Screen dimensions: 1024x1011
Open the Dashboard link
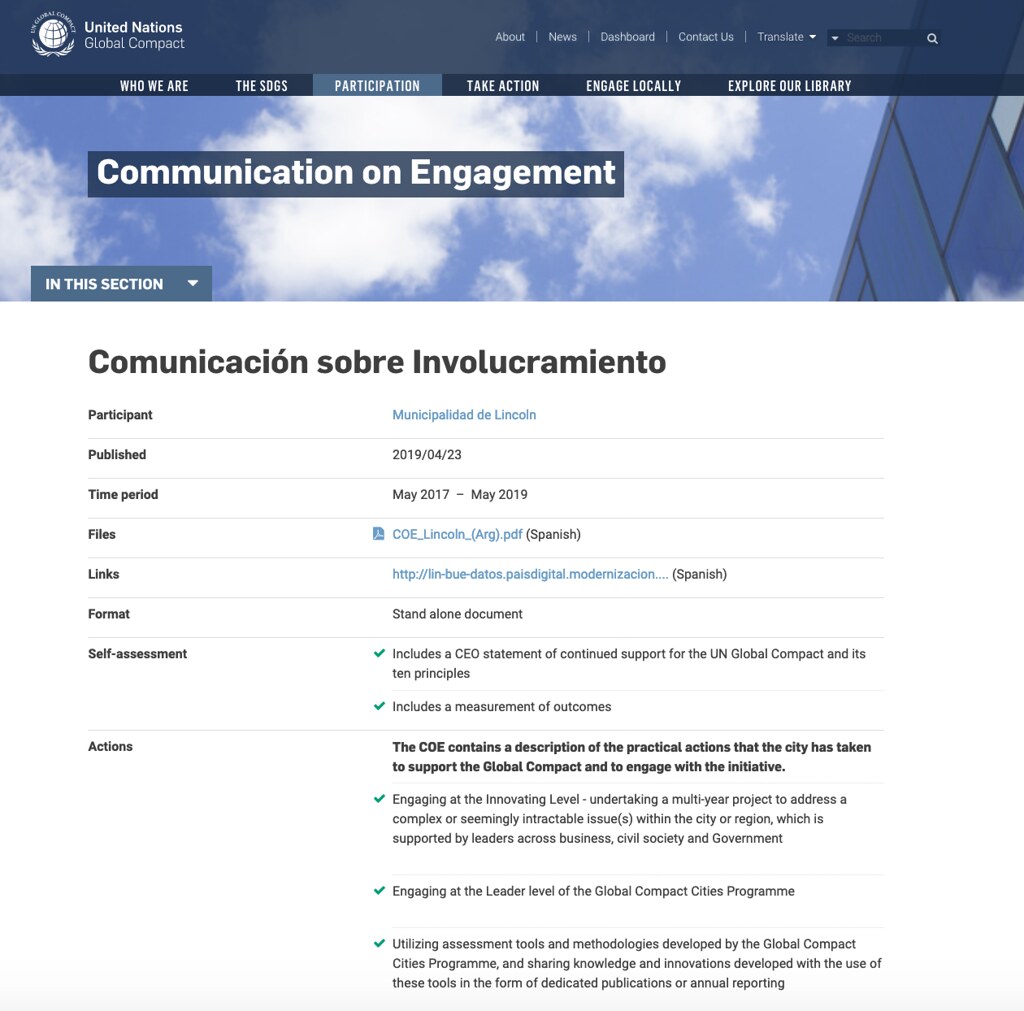tap(628, 37)
